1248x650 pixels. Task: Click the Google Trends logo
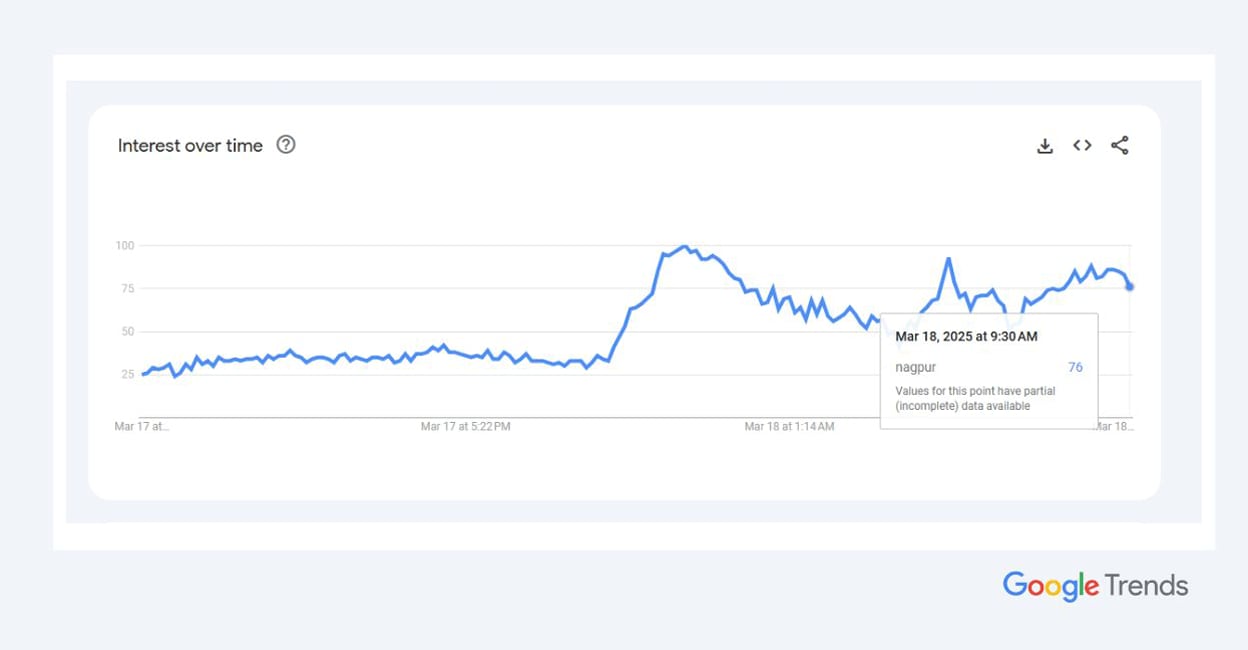click(1096, 586)
